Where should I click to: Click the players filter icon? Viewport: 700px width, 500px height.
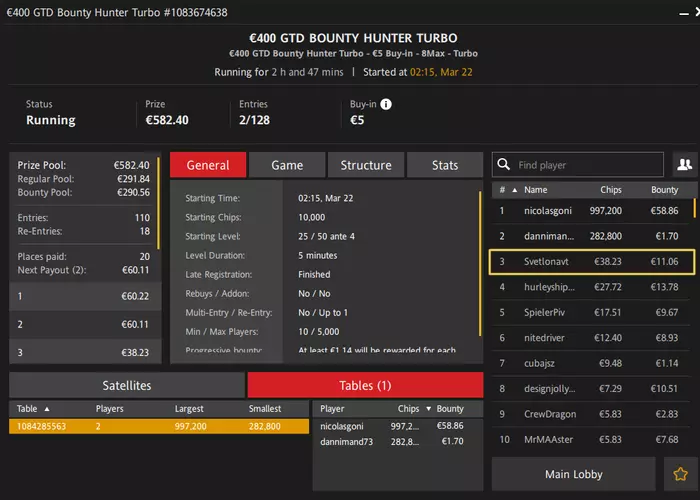tap(684, 164)
